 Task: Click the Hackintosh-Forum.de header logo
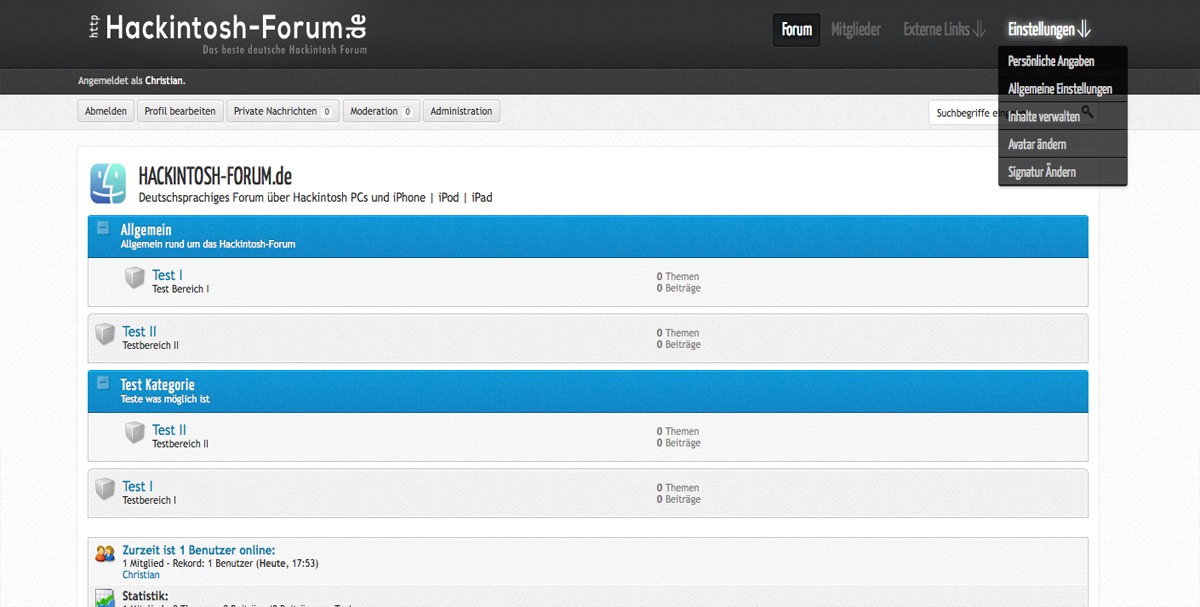228,33
